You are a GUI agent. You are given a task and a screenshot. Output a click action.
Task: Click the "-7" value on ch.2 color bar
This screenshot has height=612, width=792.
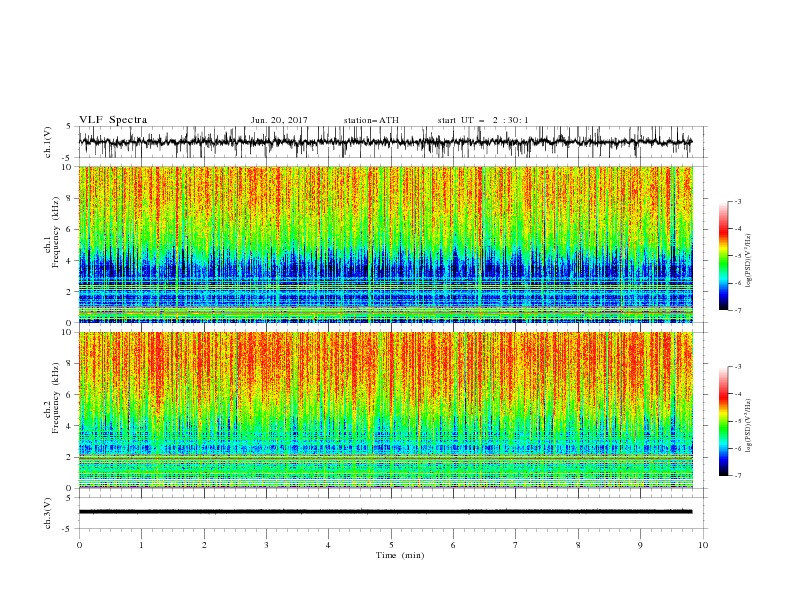coord(738,476)
